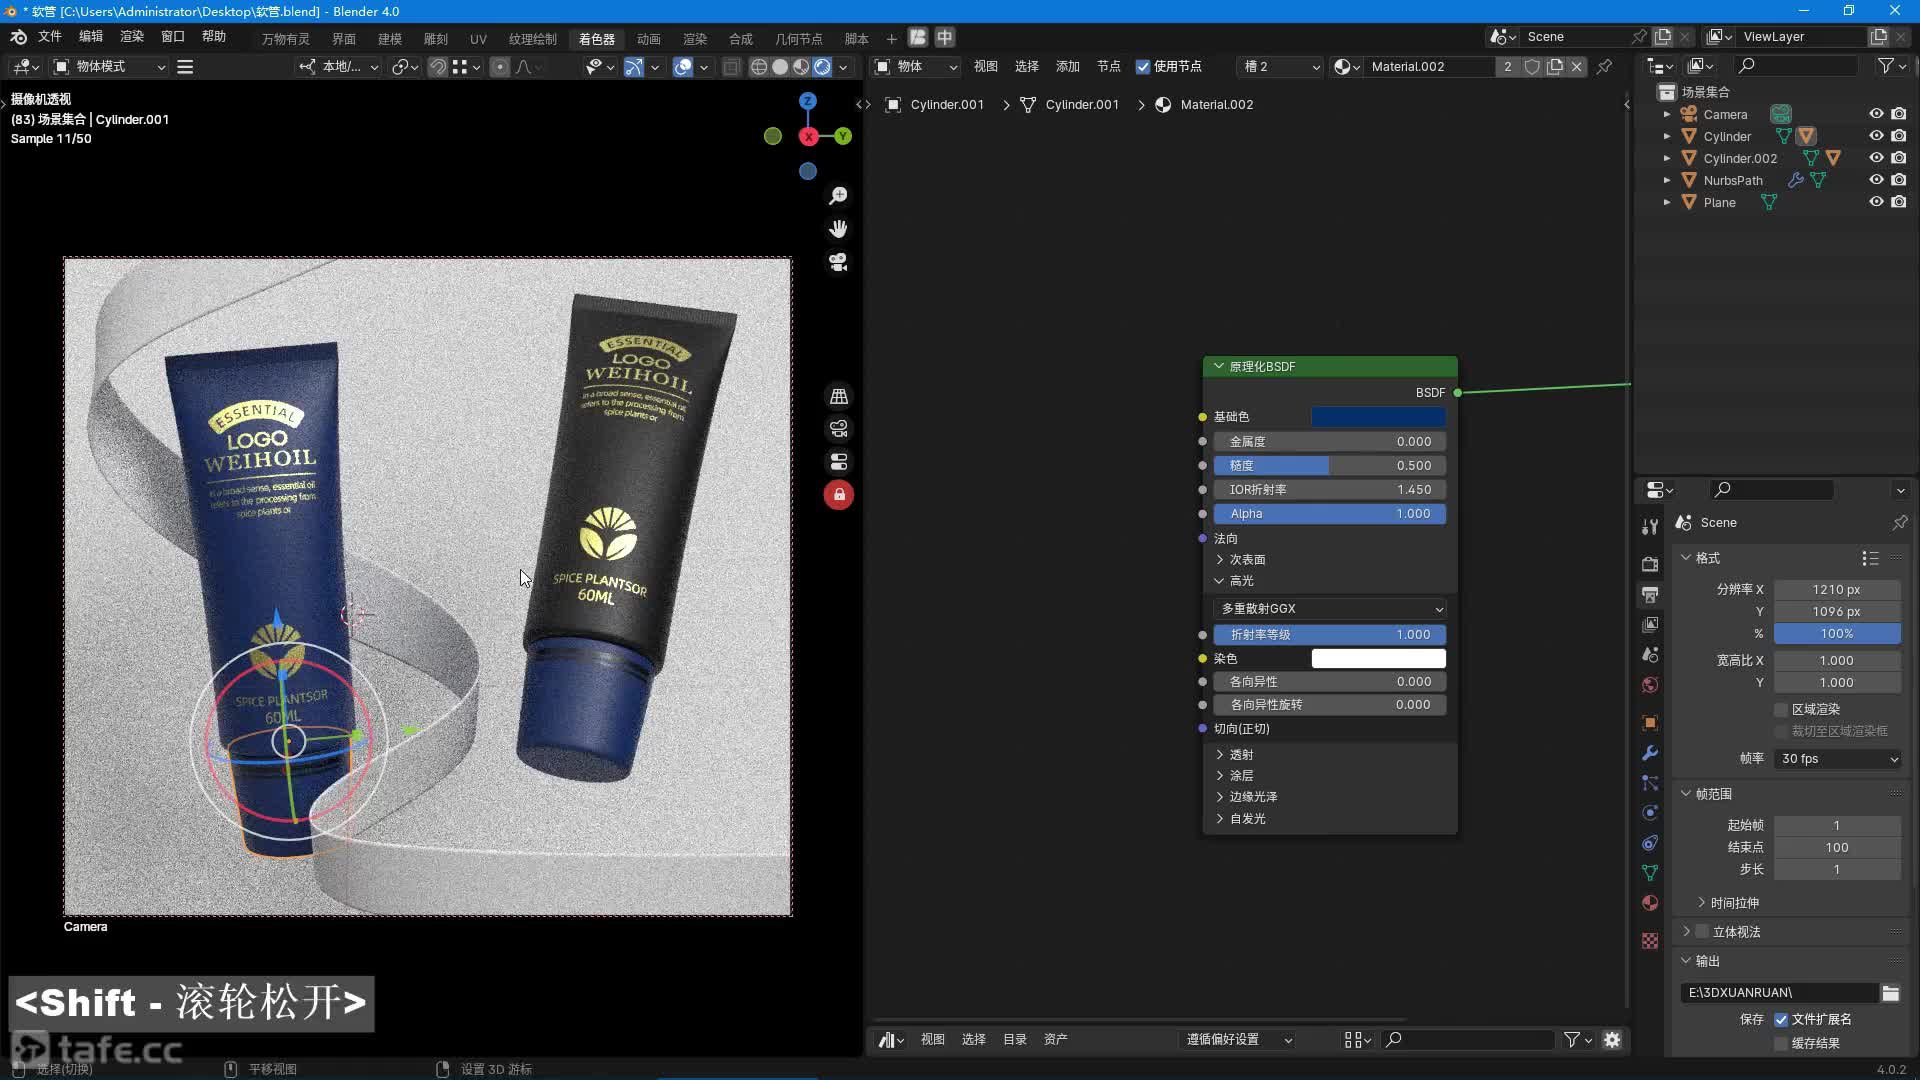
Task: Open the node editor Add menu
Action: (1068, 67)
